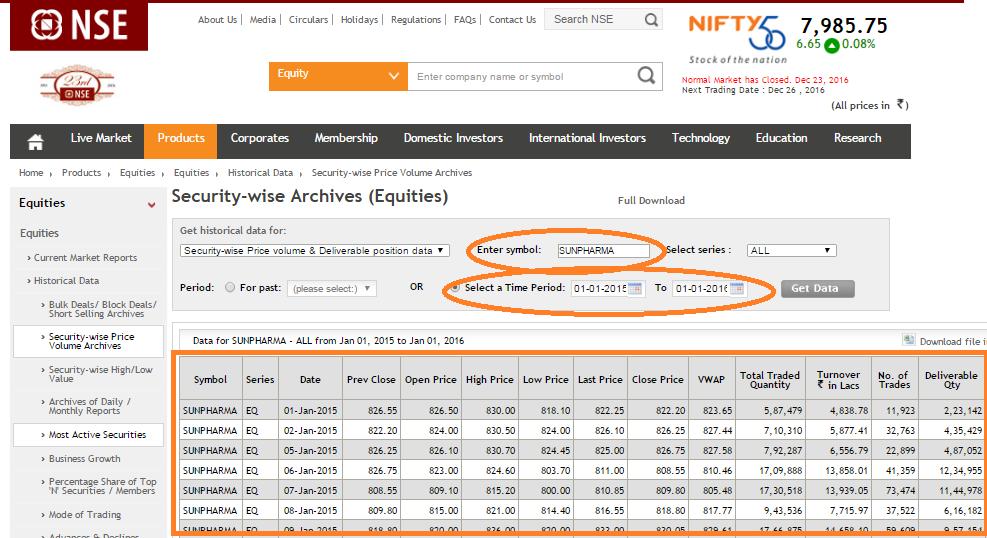Click Products in the breadcrumb
Screen dimensions: 987x538
81,172
